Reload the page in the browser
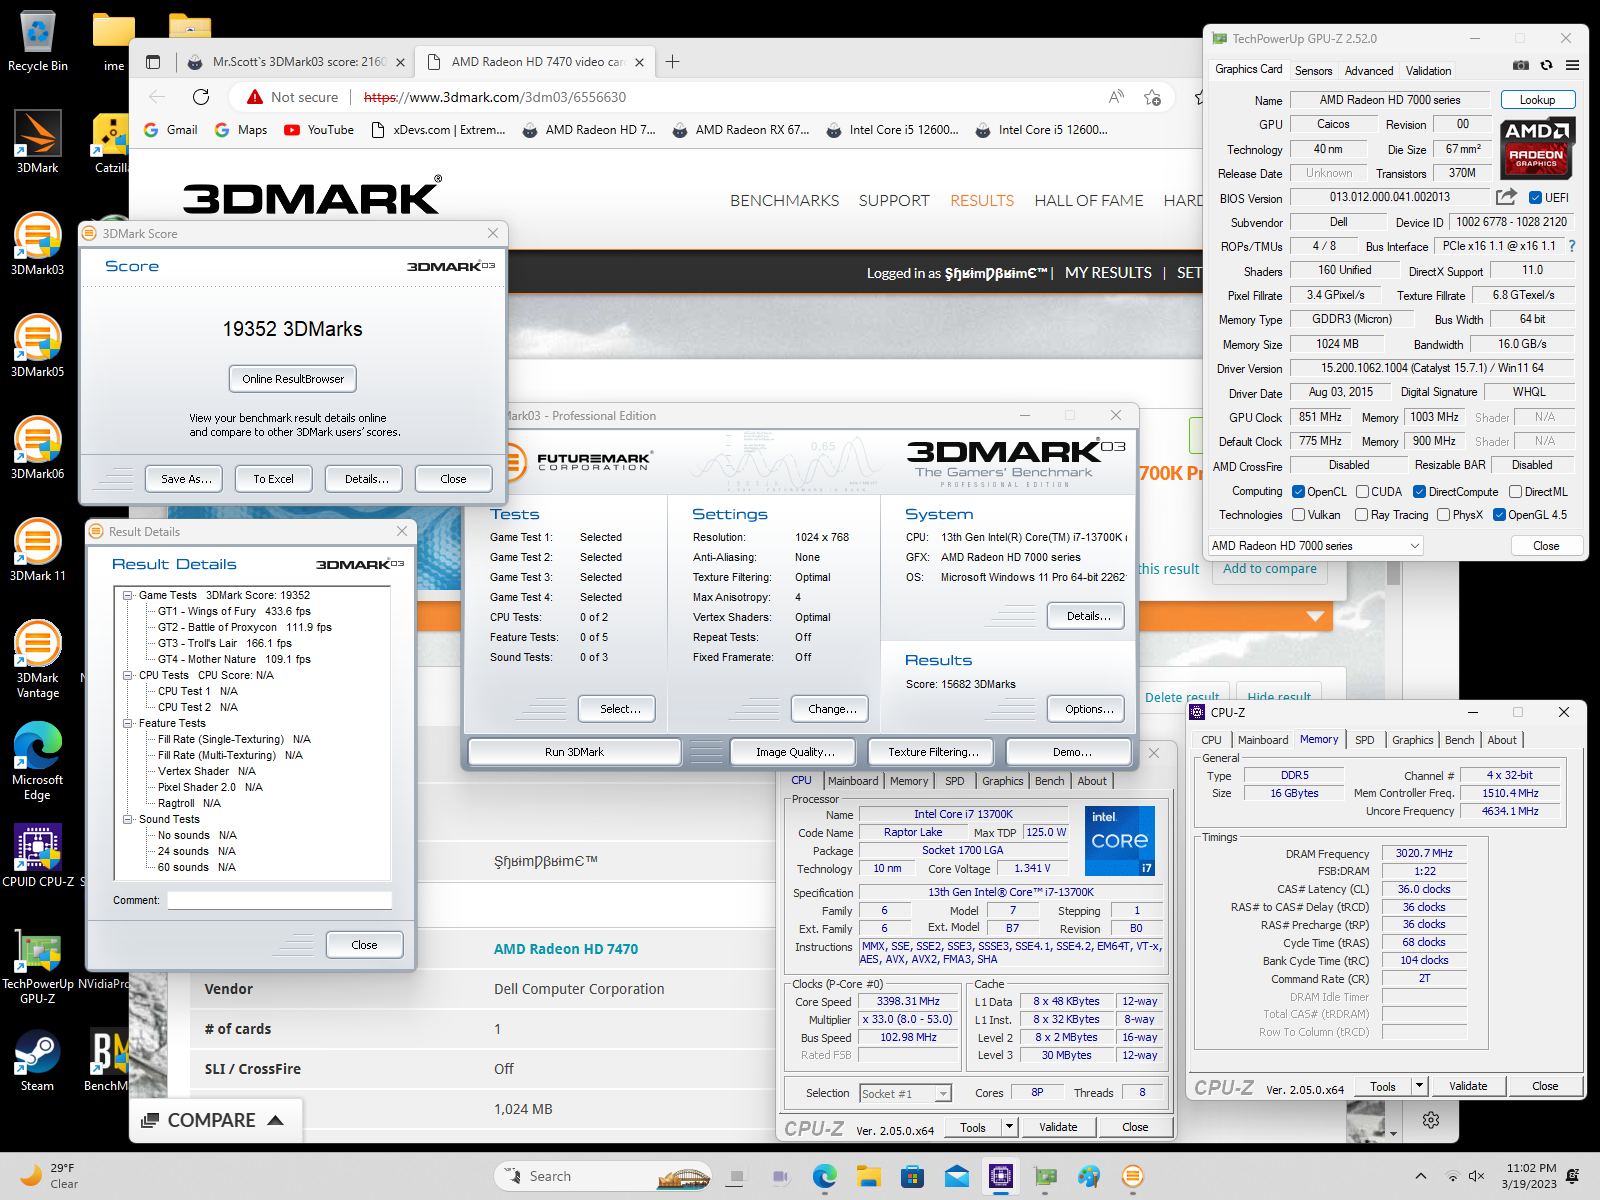1600x1200 pixels. click(x=201, y=97)
